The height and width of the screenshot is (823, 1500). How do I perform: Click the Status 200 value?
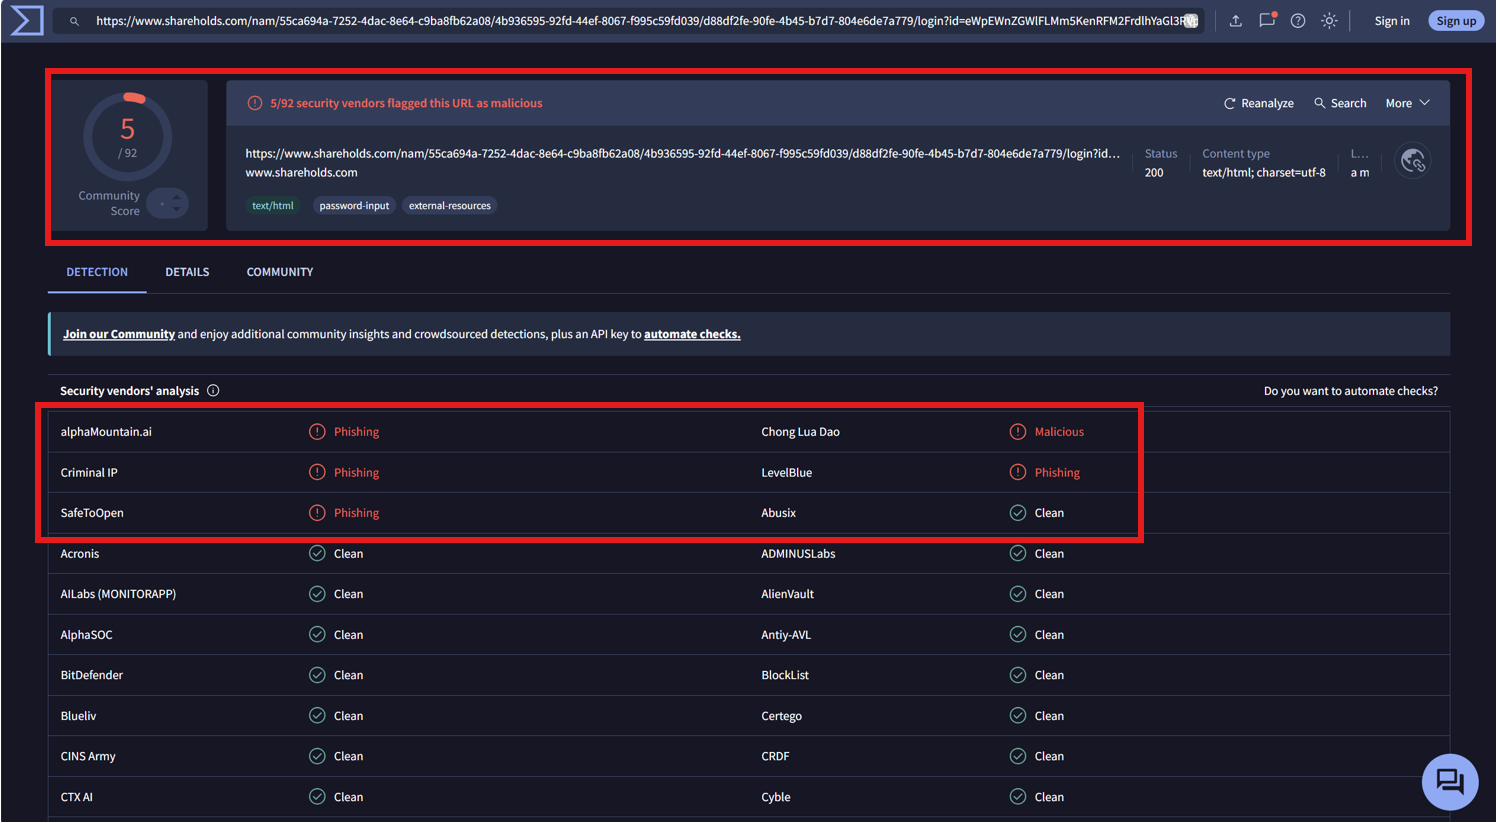(1154, 173)
